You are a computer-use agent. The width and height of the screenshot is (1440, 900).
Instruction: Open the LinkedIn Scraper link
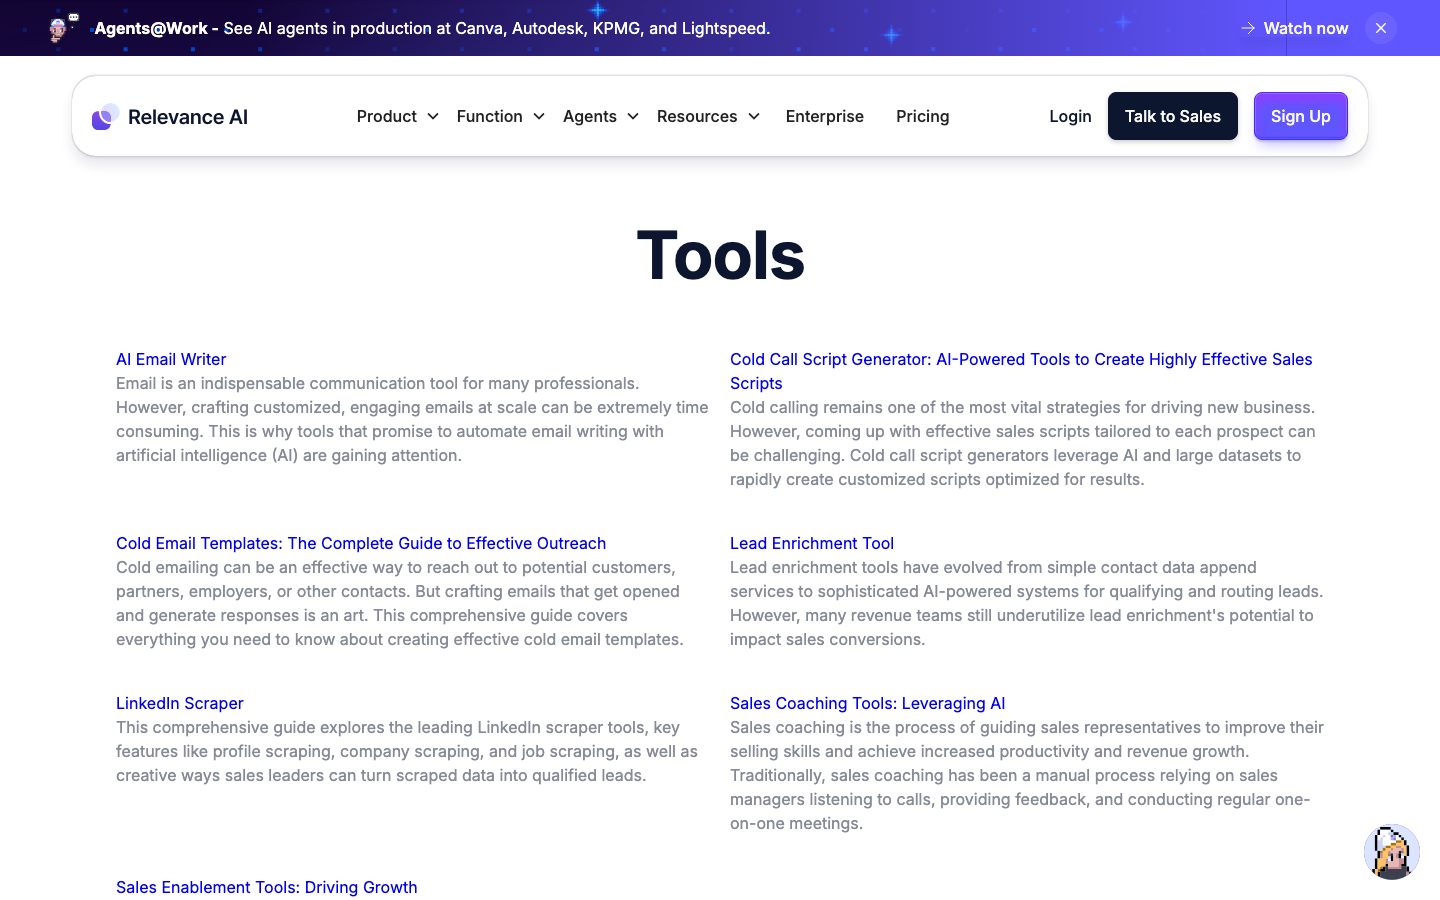(180, 703)
